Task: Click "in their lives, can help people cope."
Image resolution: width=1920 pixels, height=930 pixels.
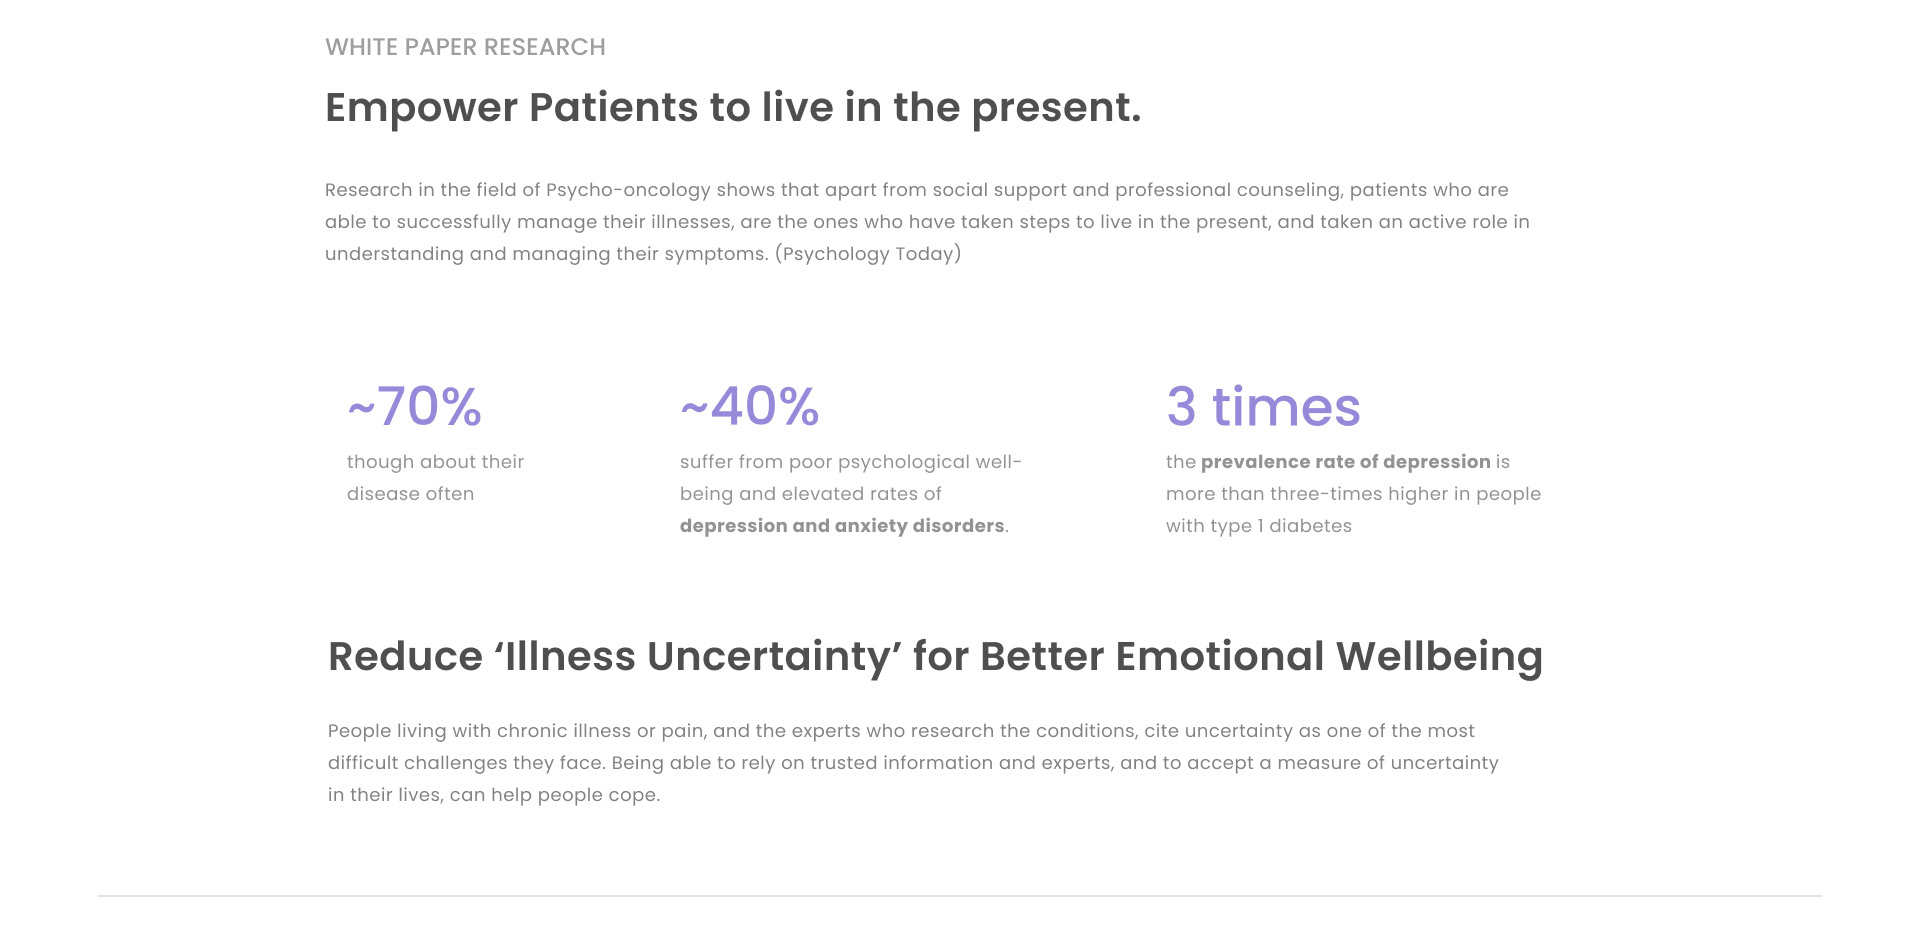Action: (x=494, y=795)
